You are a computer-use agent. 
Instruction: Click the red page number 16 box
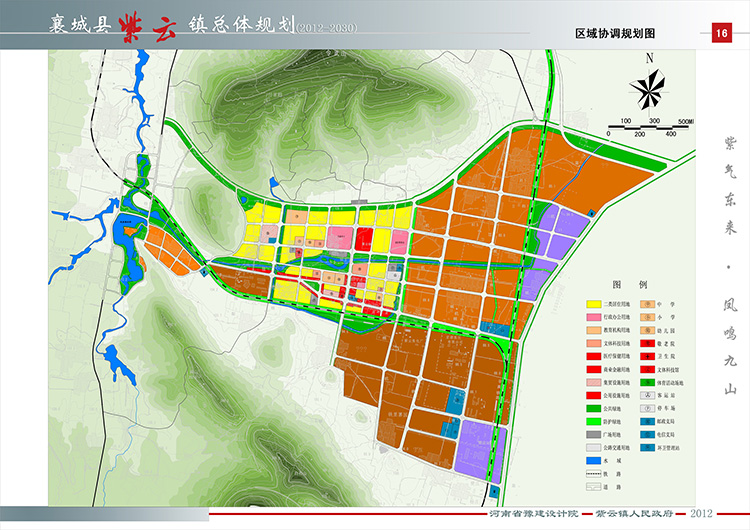(x=720, y=33)
